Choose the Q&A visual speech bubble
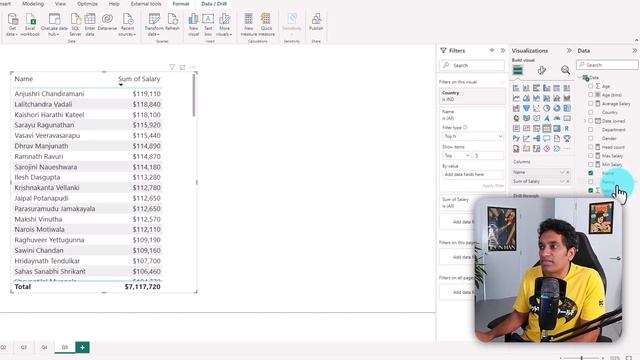This screenshot has height=360, width=640. pyautogui.click(x=547, y=138)
